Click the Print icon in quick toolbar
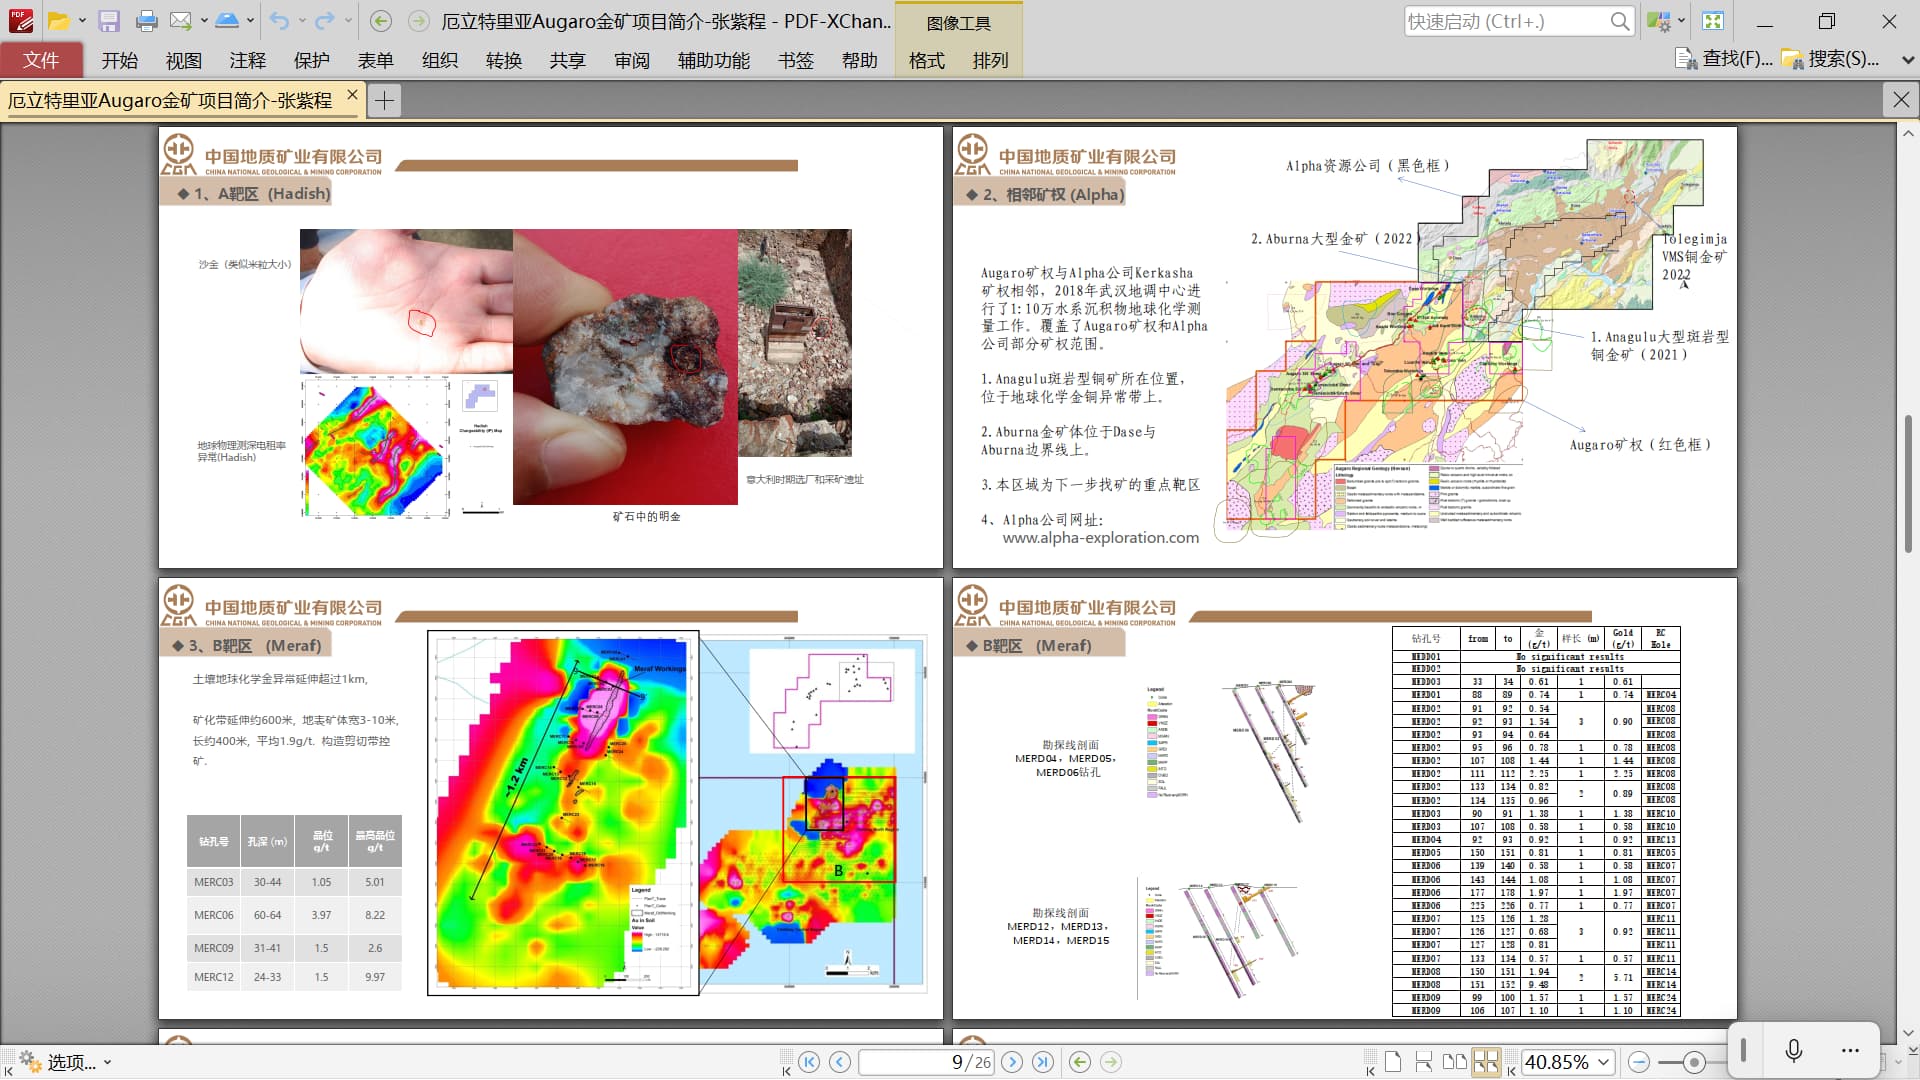 146,21
